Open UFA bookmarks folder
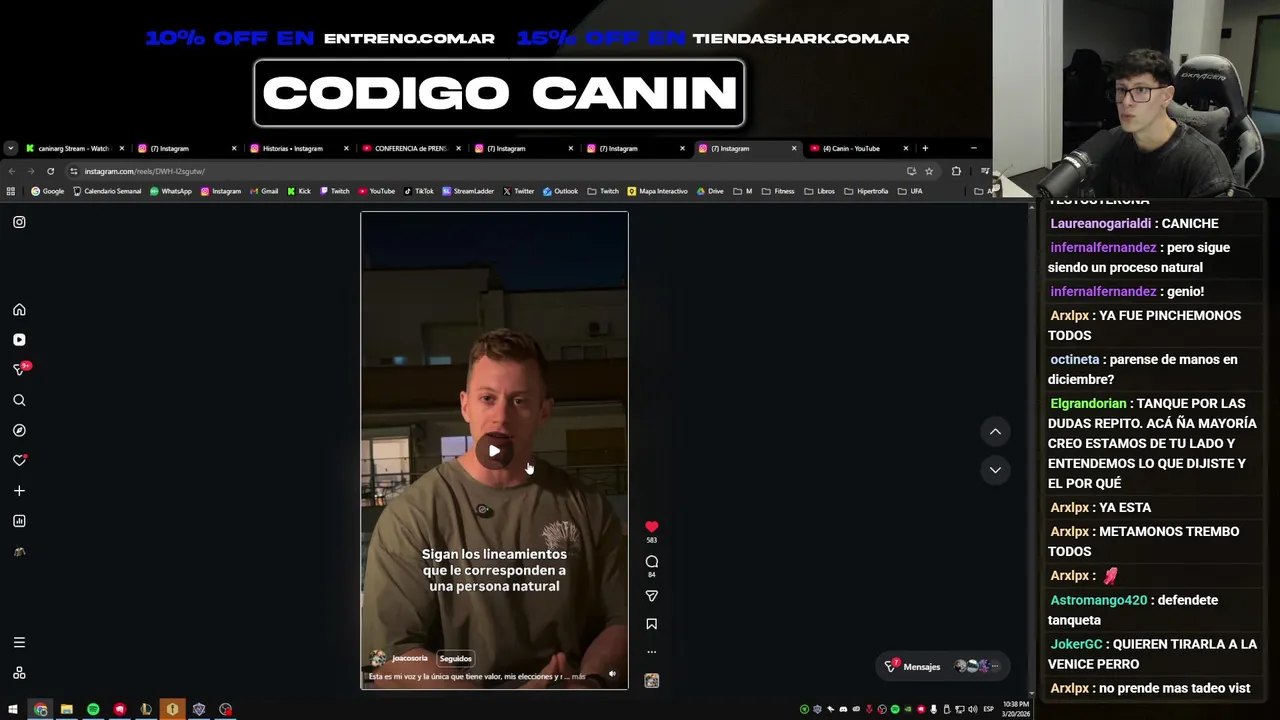The height and width of the screenshot is (720, 1280). click(x=909, y=191)
